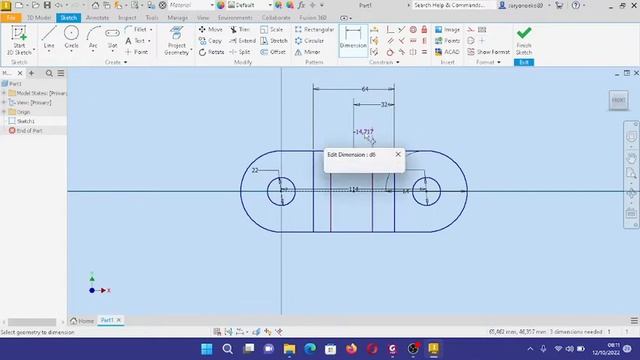Click the Project Geometry tool

(176, 40)
